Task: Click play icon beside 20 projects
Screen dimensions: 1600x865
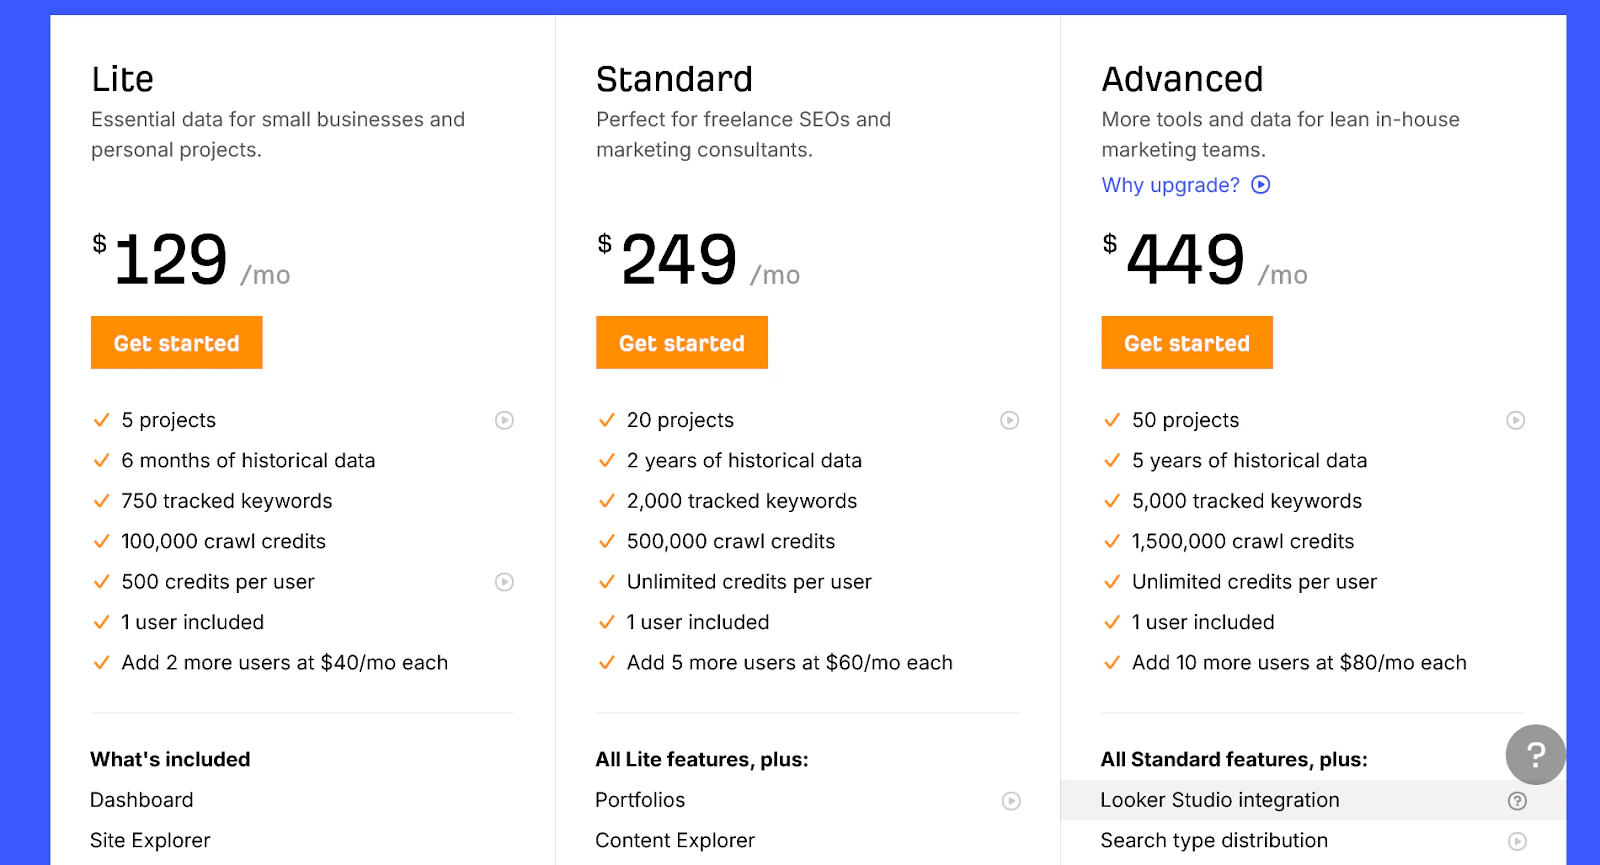Action: point(1010,421)
